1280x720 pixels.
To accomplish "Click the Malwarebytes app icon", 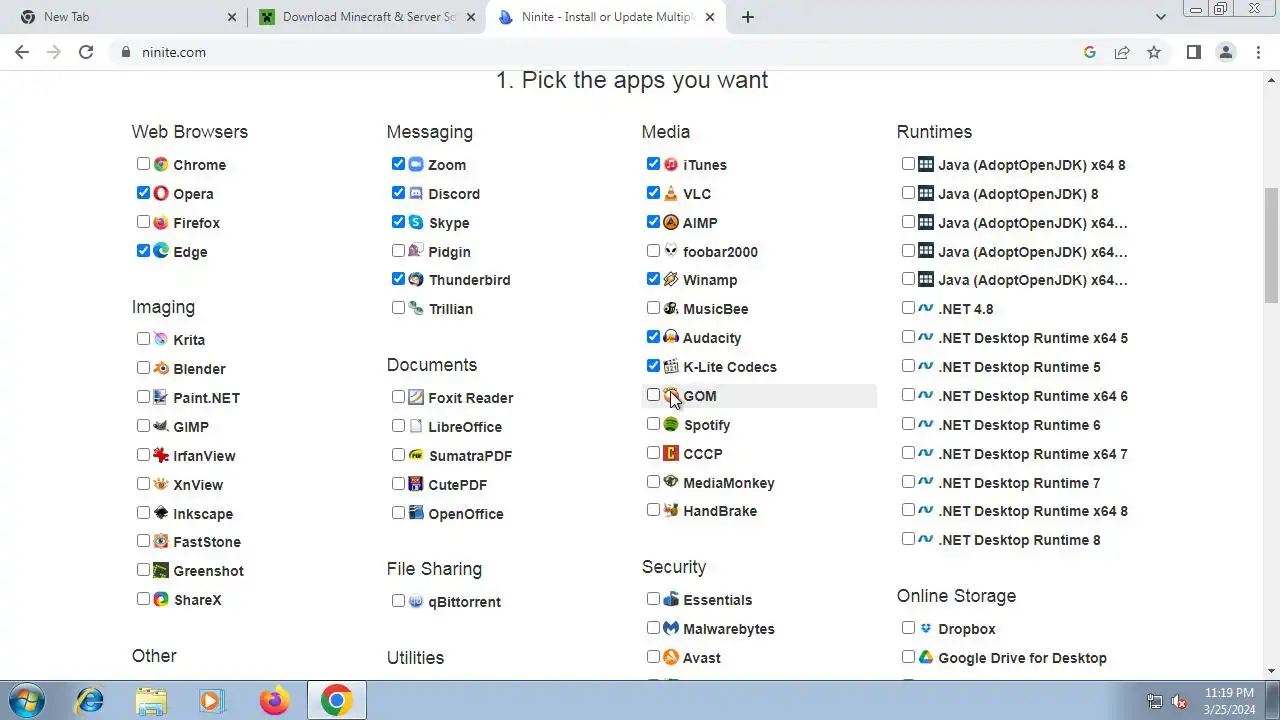I will point(671,628).
